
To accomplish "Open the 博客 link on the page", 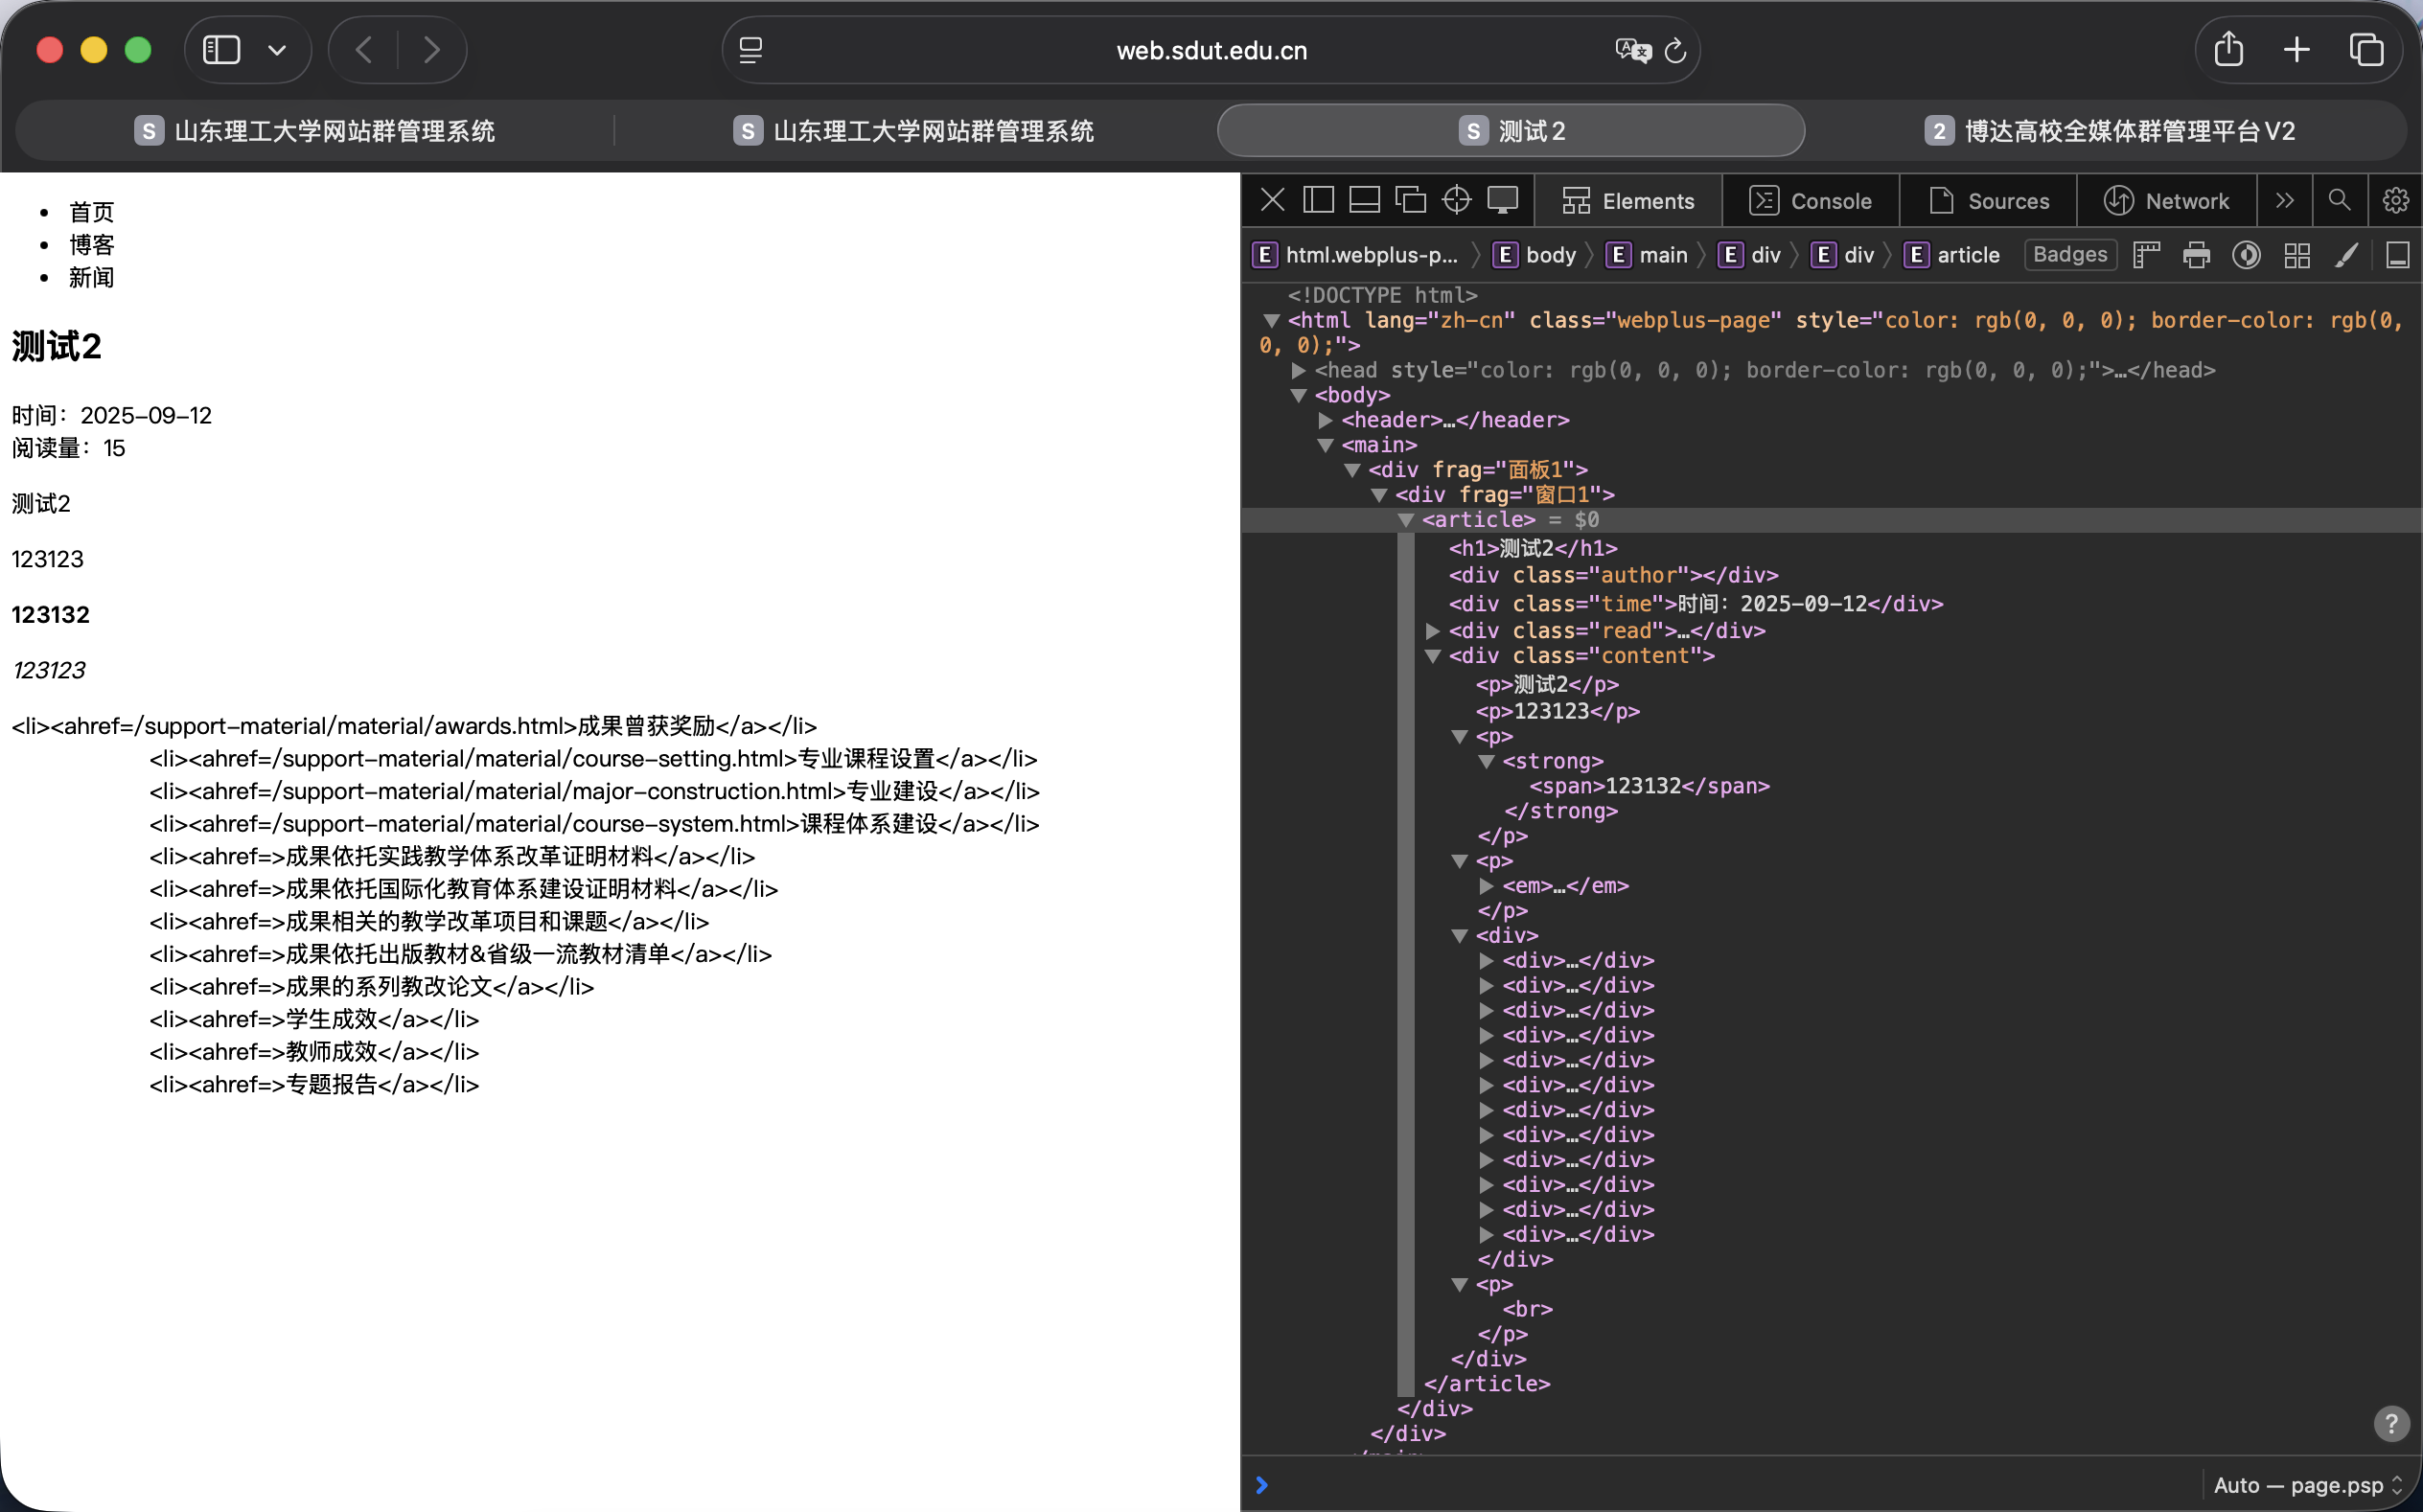I will [x=91, y=244].
